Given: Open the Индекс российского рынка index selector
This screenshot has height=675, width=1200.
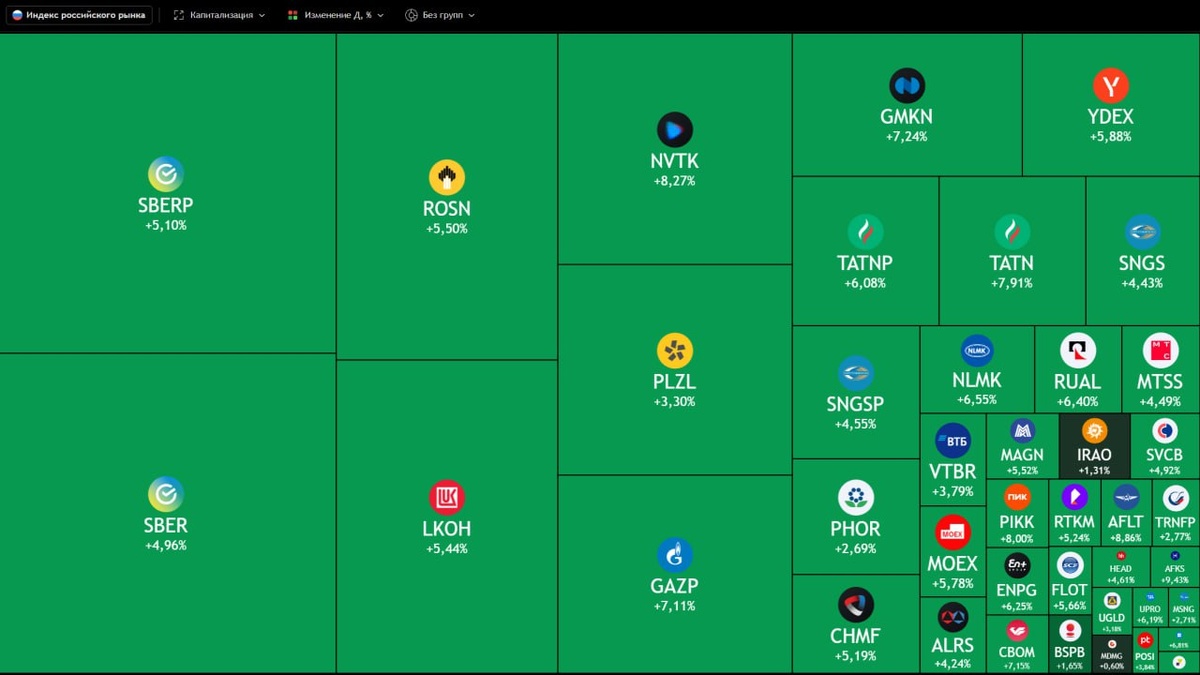Looking at the screenshot, I should click(78, 15).
